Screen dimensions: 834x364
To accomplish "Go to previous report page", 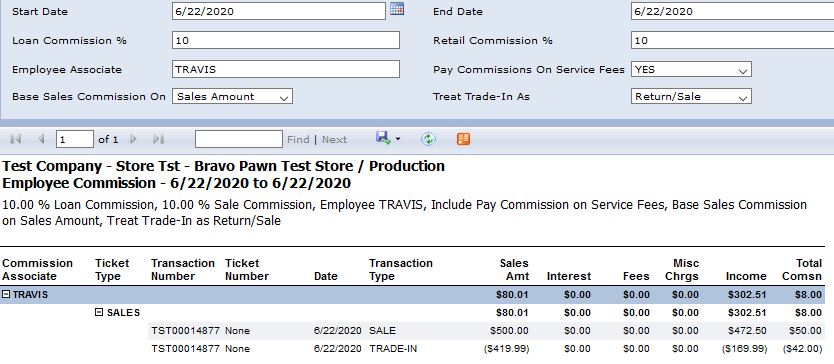I will coord(41,139).
